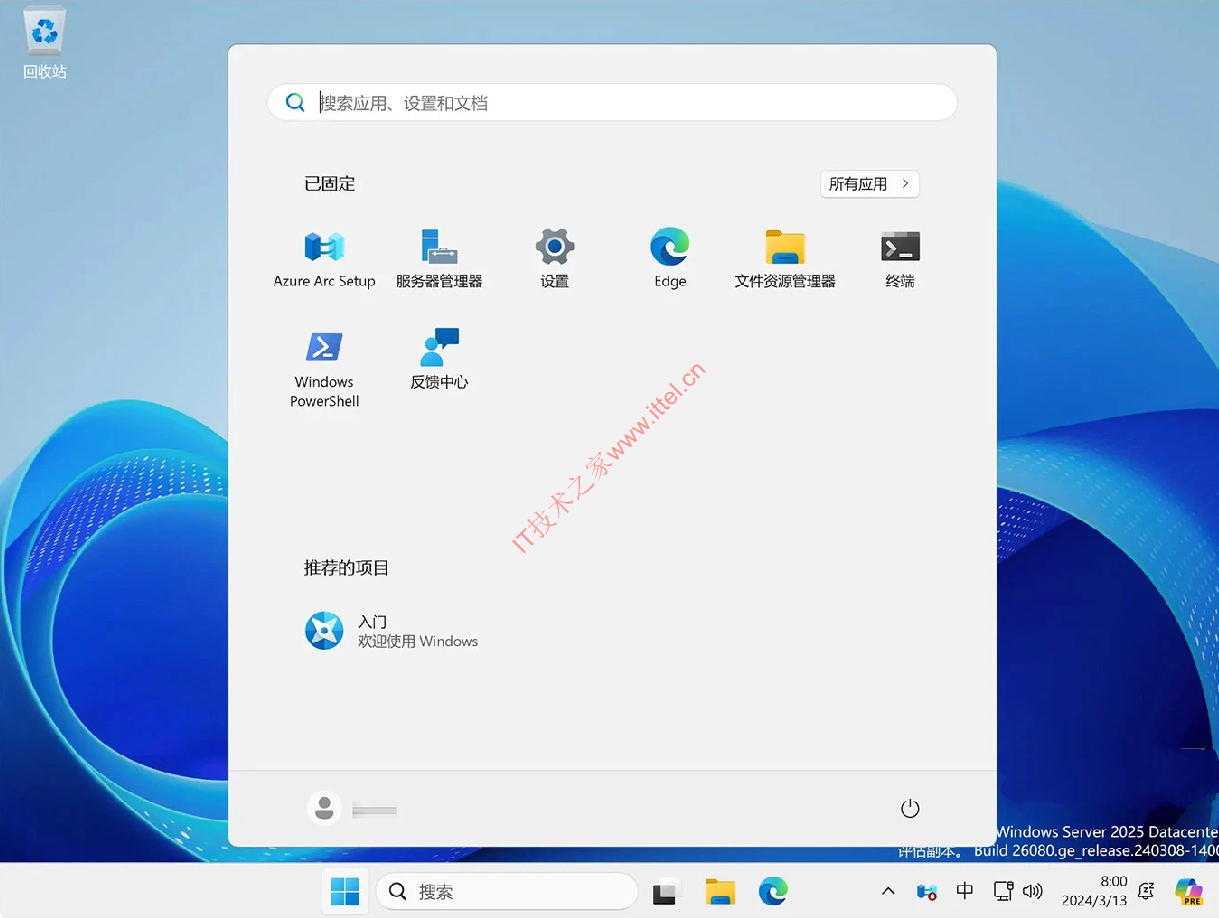The width and height of the screenshot is (1219, 918).
Task: Launch Edge from the taskbar
Action: 773,891
